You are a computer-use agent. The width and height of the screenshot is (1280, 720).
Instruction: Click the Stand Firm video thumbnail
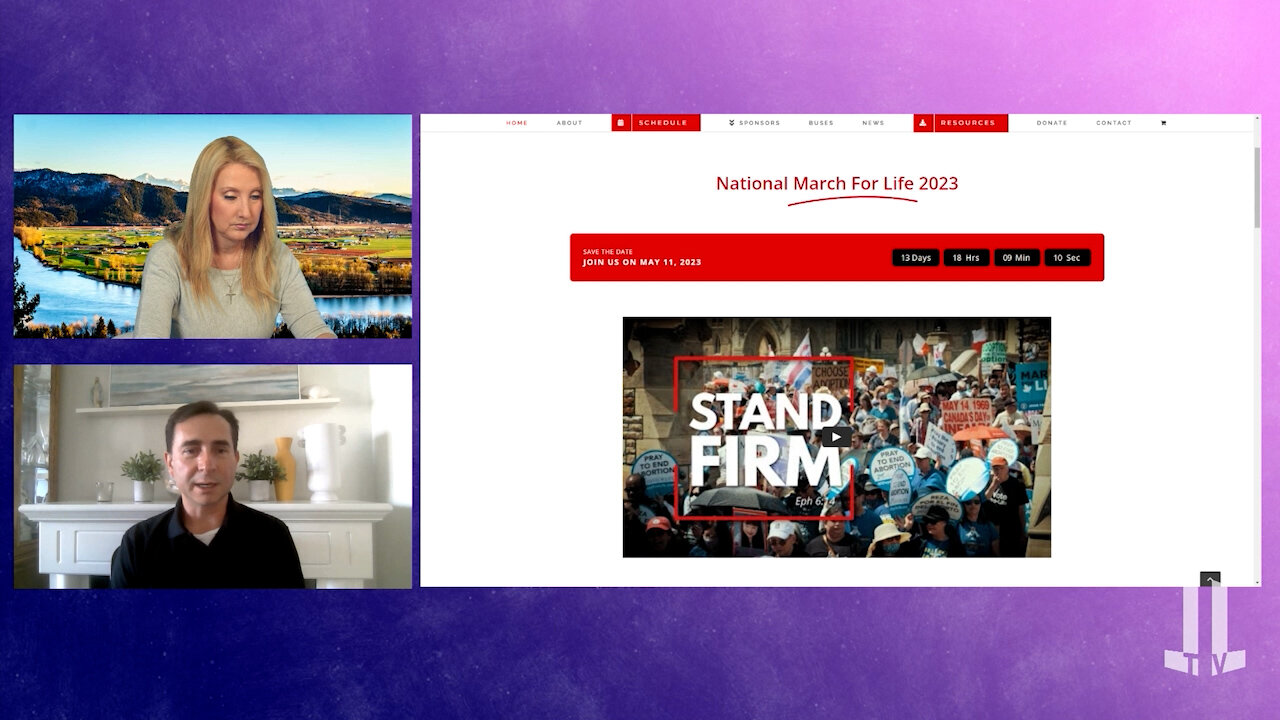837,437
